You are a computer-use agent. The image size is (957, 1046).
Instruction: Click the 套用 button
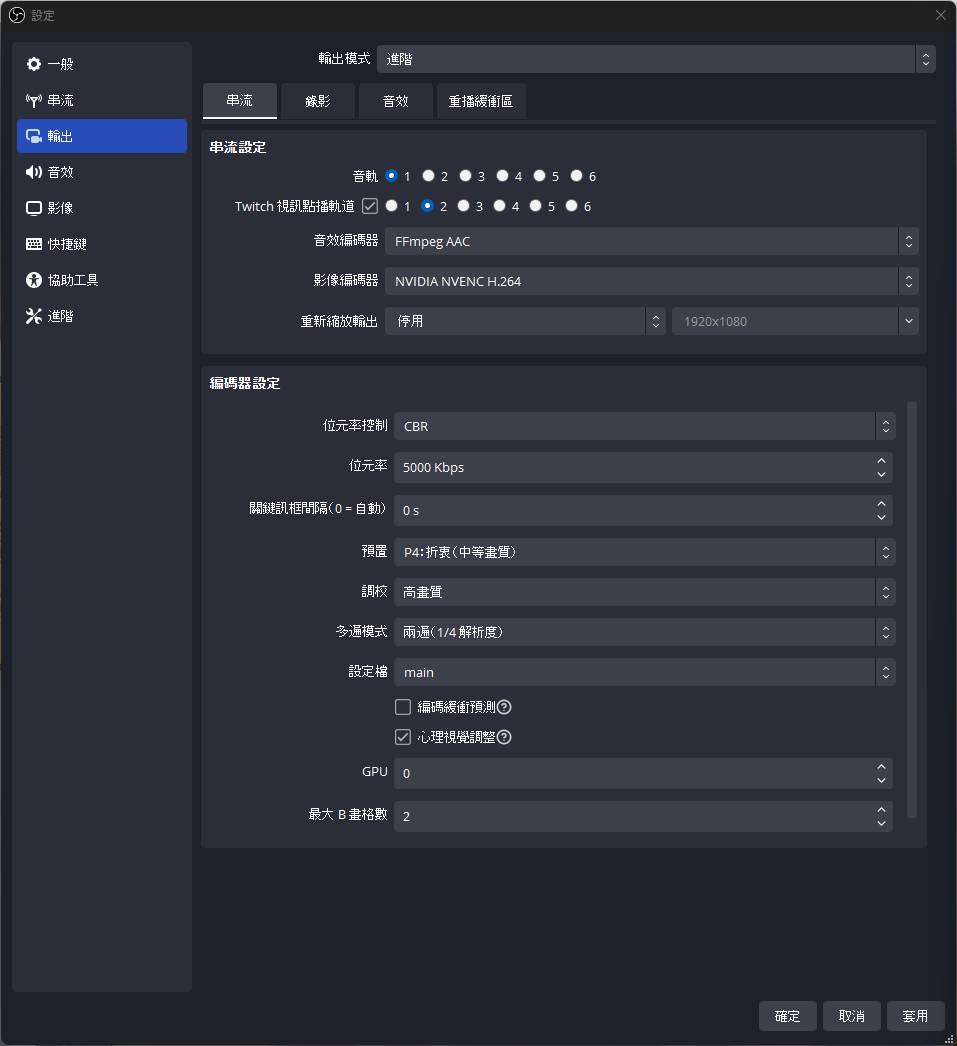point(915,1015)
